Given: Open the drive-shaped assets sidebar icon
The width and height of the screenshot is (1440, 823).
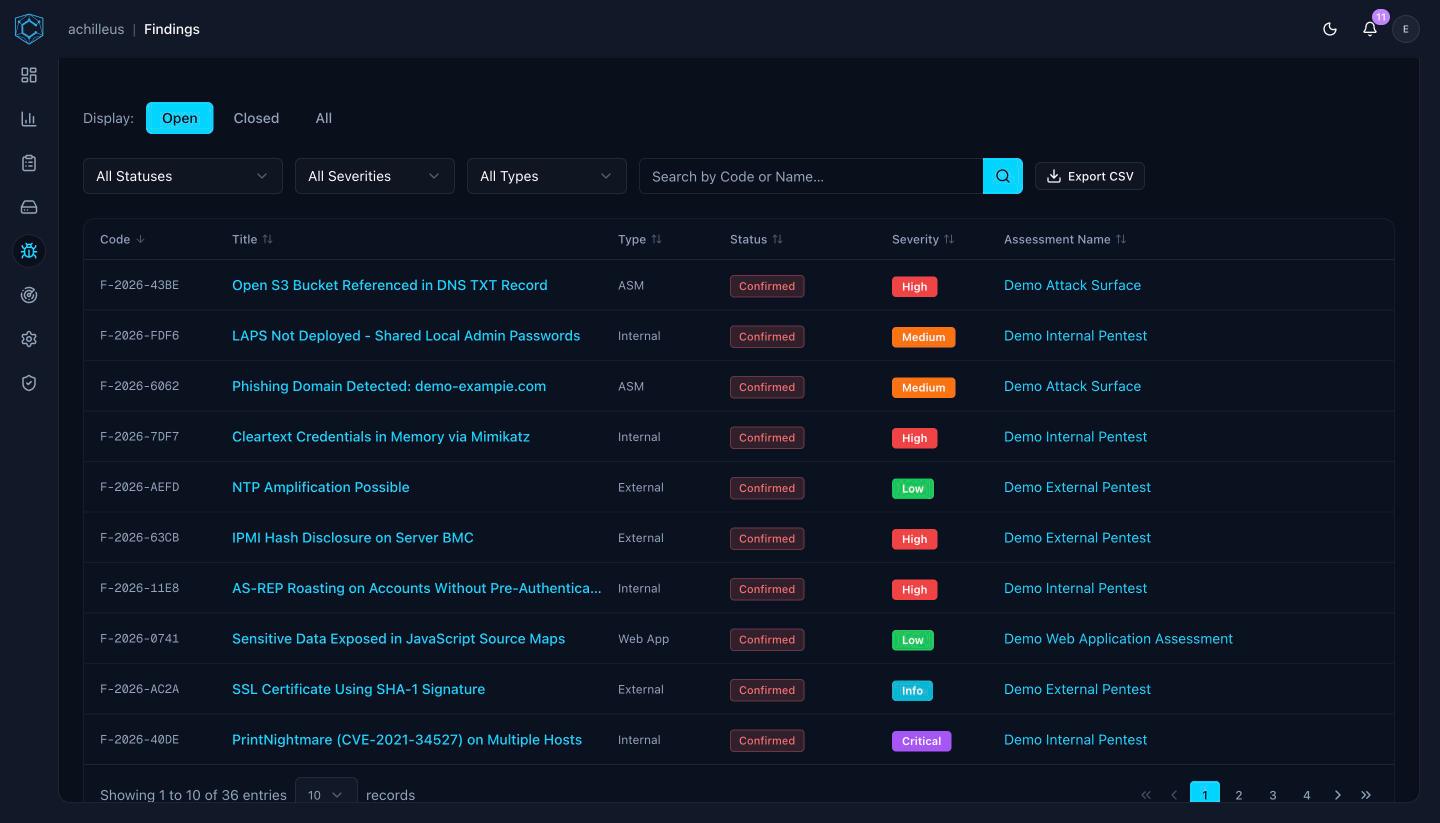Looking at the screenshot, I should point(29,207).
